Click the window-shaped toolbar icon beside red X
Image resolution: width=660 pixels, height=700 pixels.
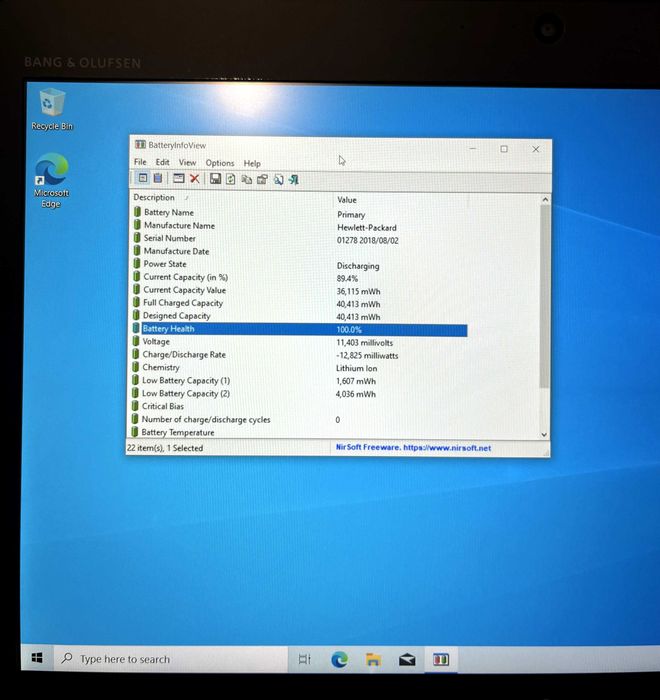pos(179,179)
